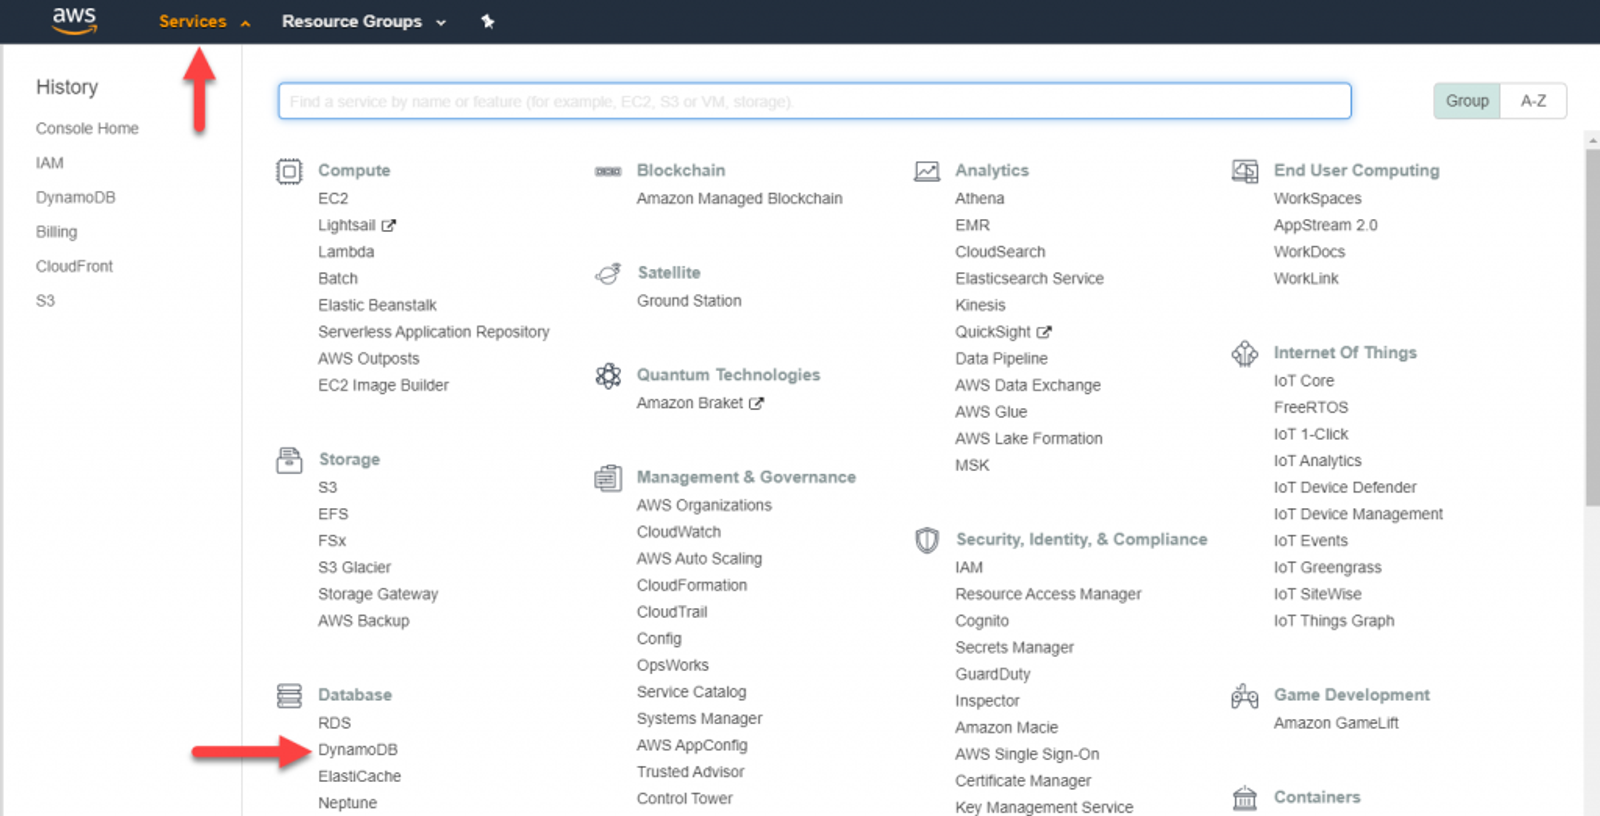Click the Compute category chip icon
Image resolution: width=1600 pixels, height=816 pixels.
[x=289, y=172]
